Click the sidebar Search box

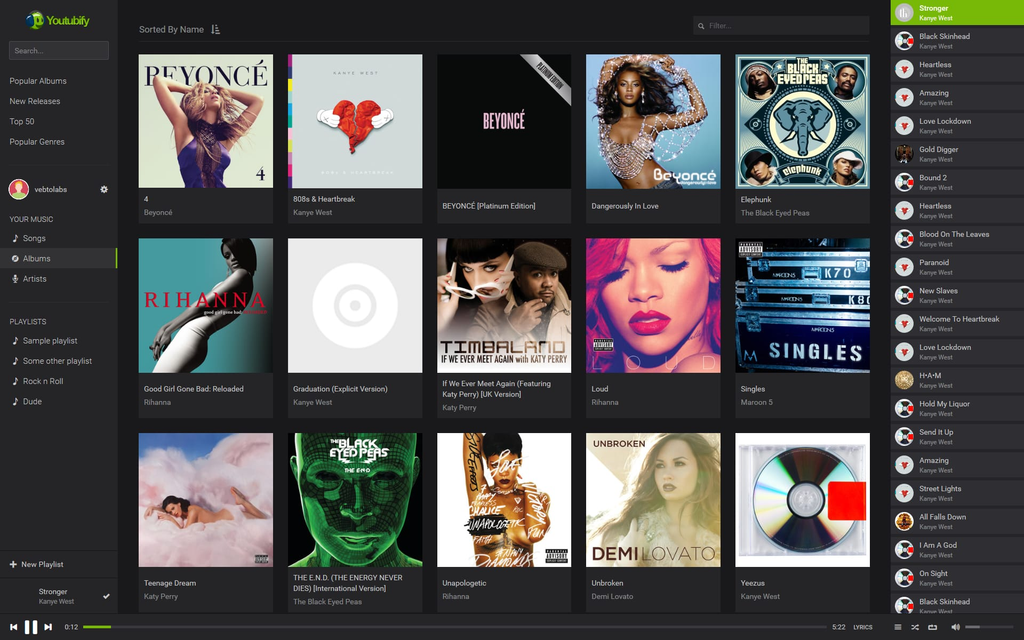pyautogui.click(x=59, y=50)
